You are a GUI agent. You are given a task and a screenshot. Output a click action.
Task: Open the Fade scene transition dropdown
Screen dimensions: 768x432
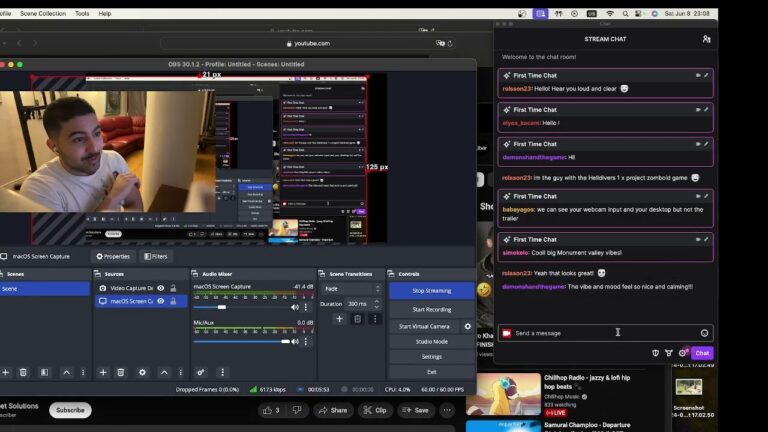coord(350,288)
